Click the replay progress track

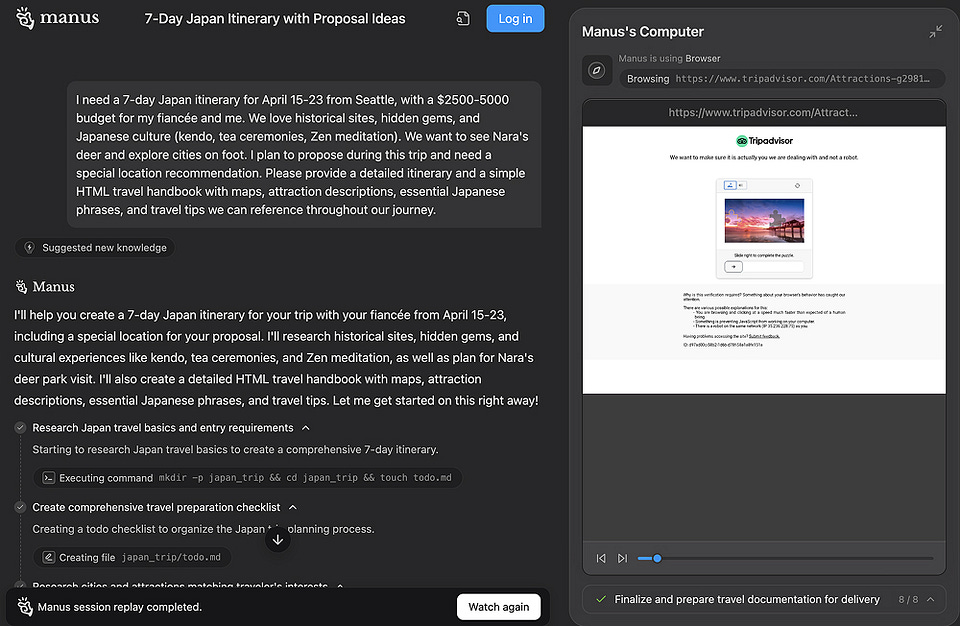coord(786,558)
